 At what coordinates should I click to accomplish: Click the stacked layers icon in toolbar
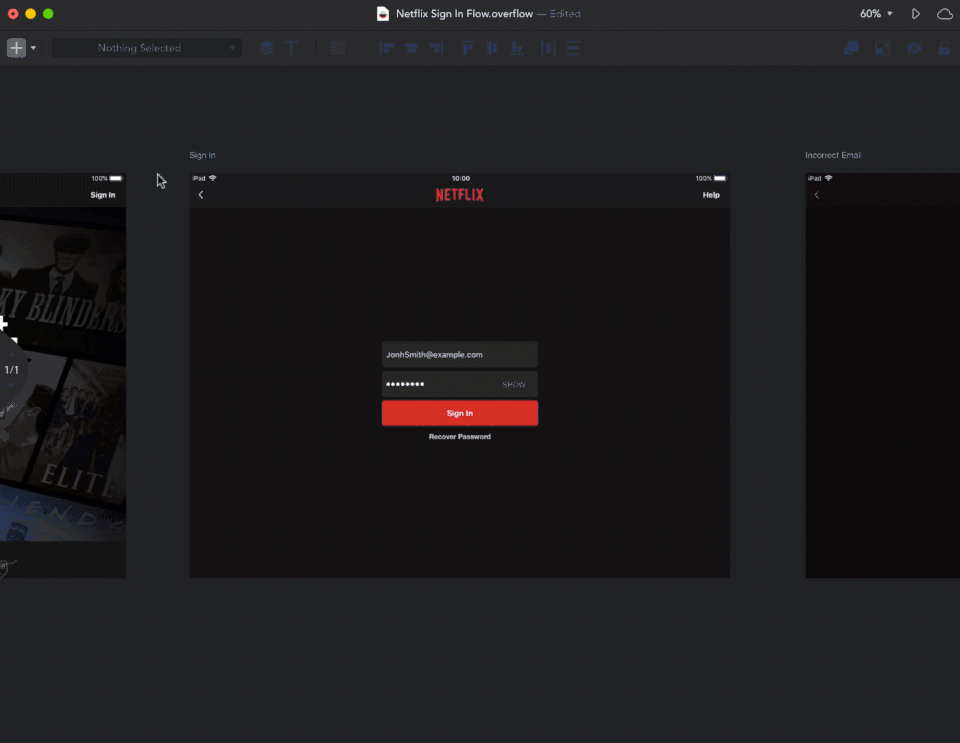pyautogui.click(x=266, y=48)
